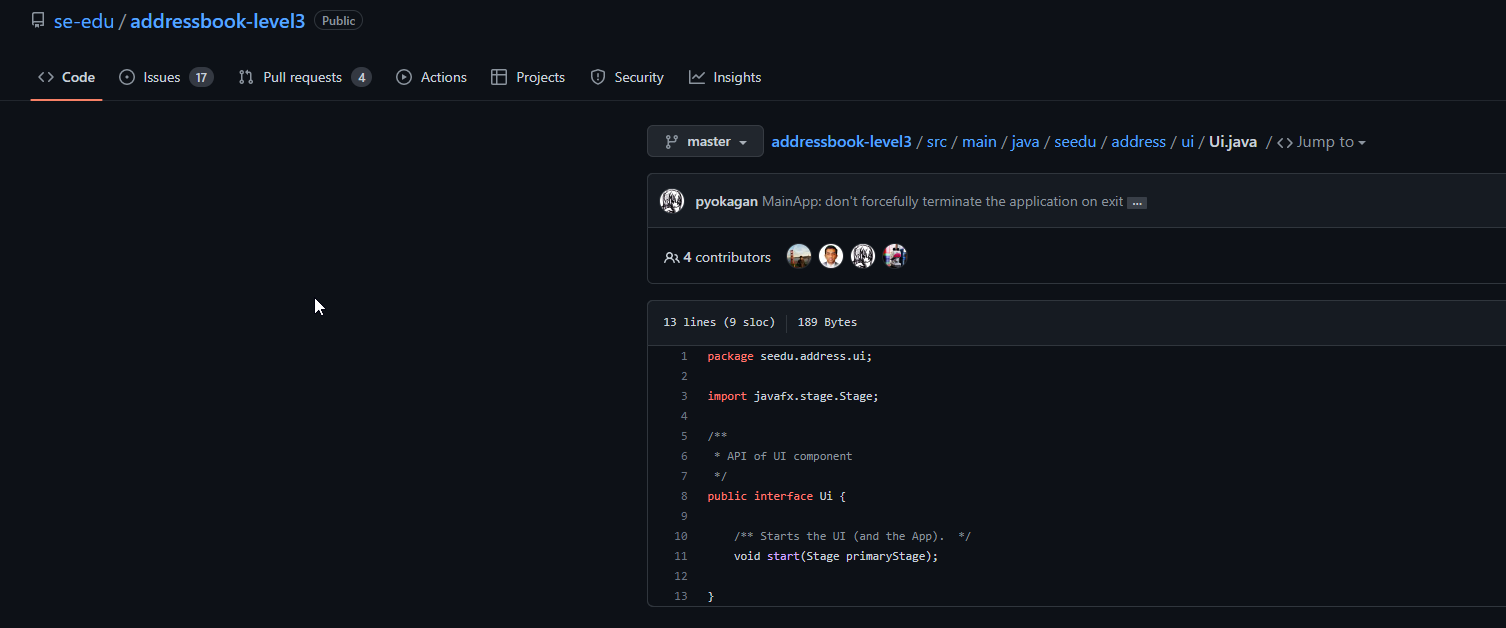Click the contributors people icon

pyautogui.click(x=671, y=257)
